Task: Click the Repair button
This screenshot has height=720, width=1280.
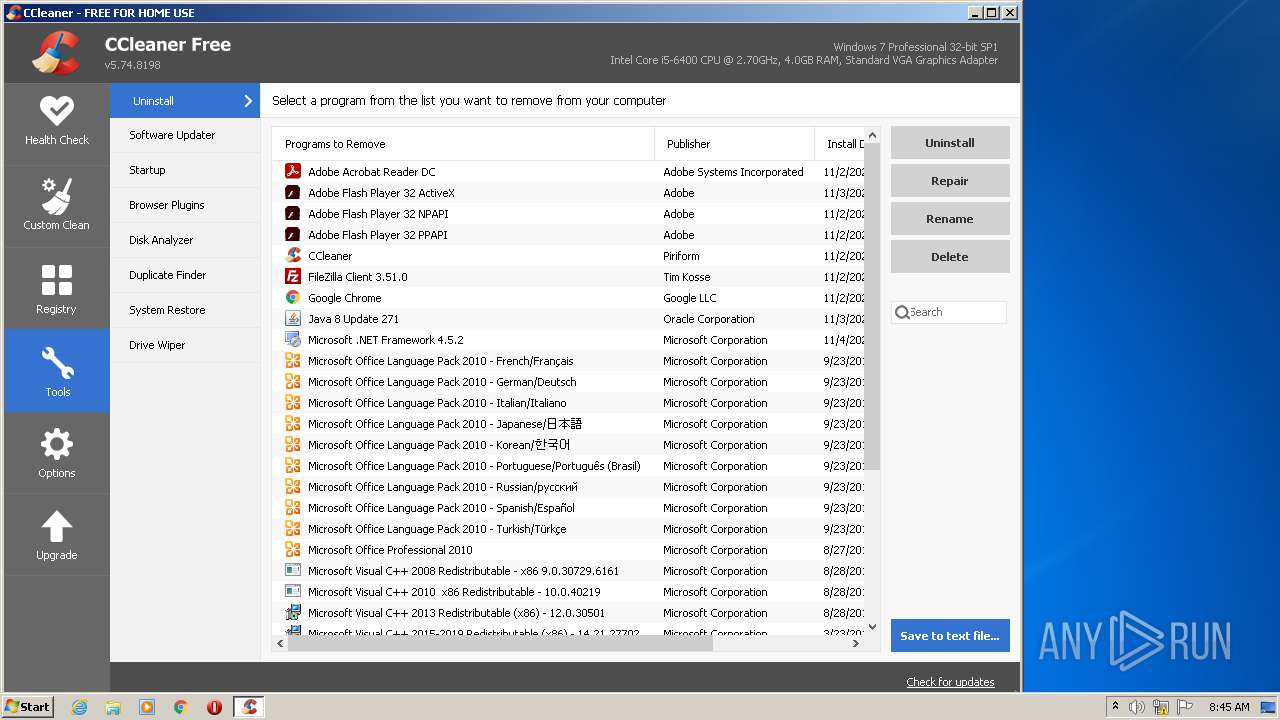Action: point(950,181)
